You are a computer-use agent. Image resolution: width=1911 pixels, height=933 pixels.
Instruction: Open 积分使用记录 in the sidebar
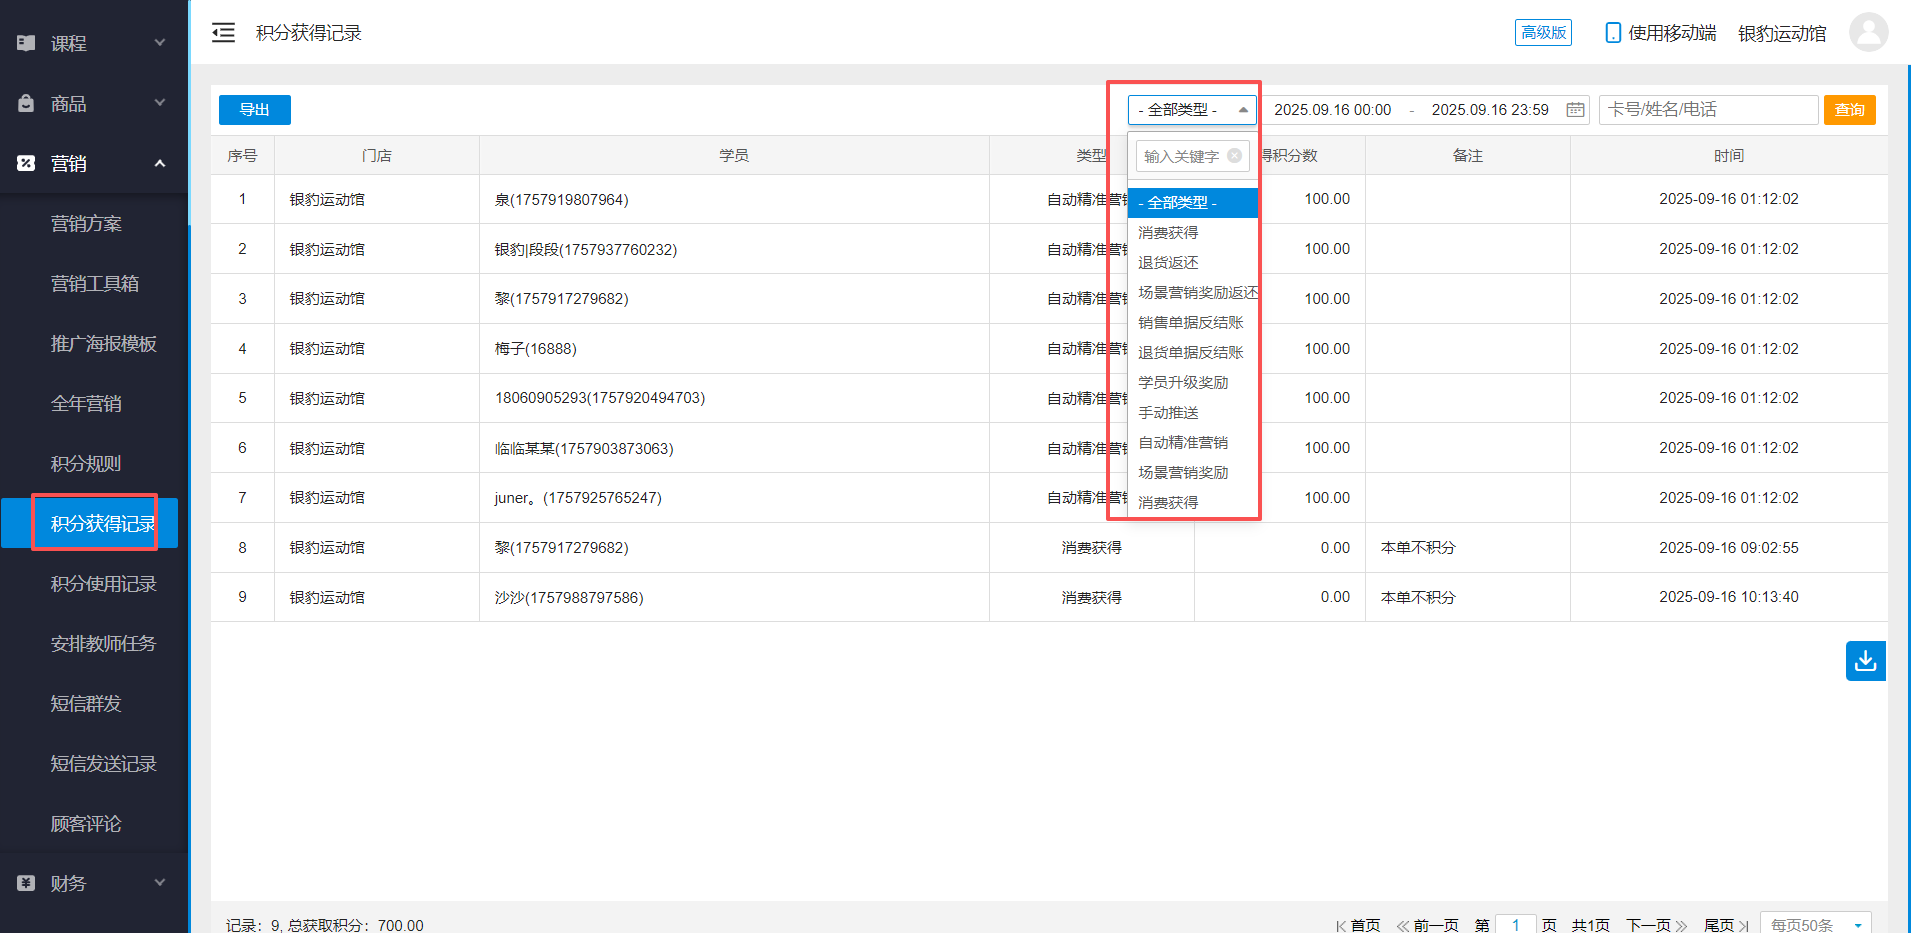click(103, 584)
